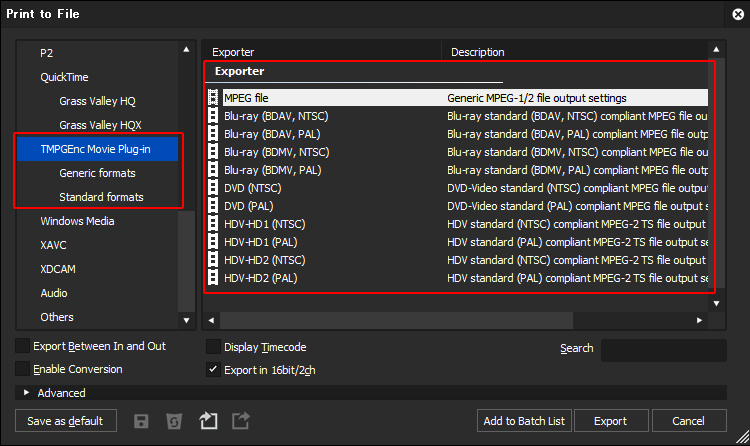
Task: Click the Add to Batch List button
Action: (524, 421)
